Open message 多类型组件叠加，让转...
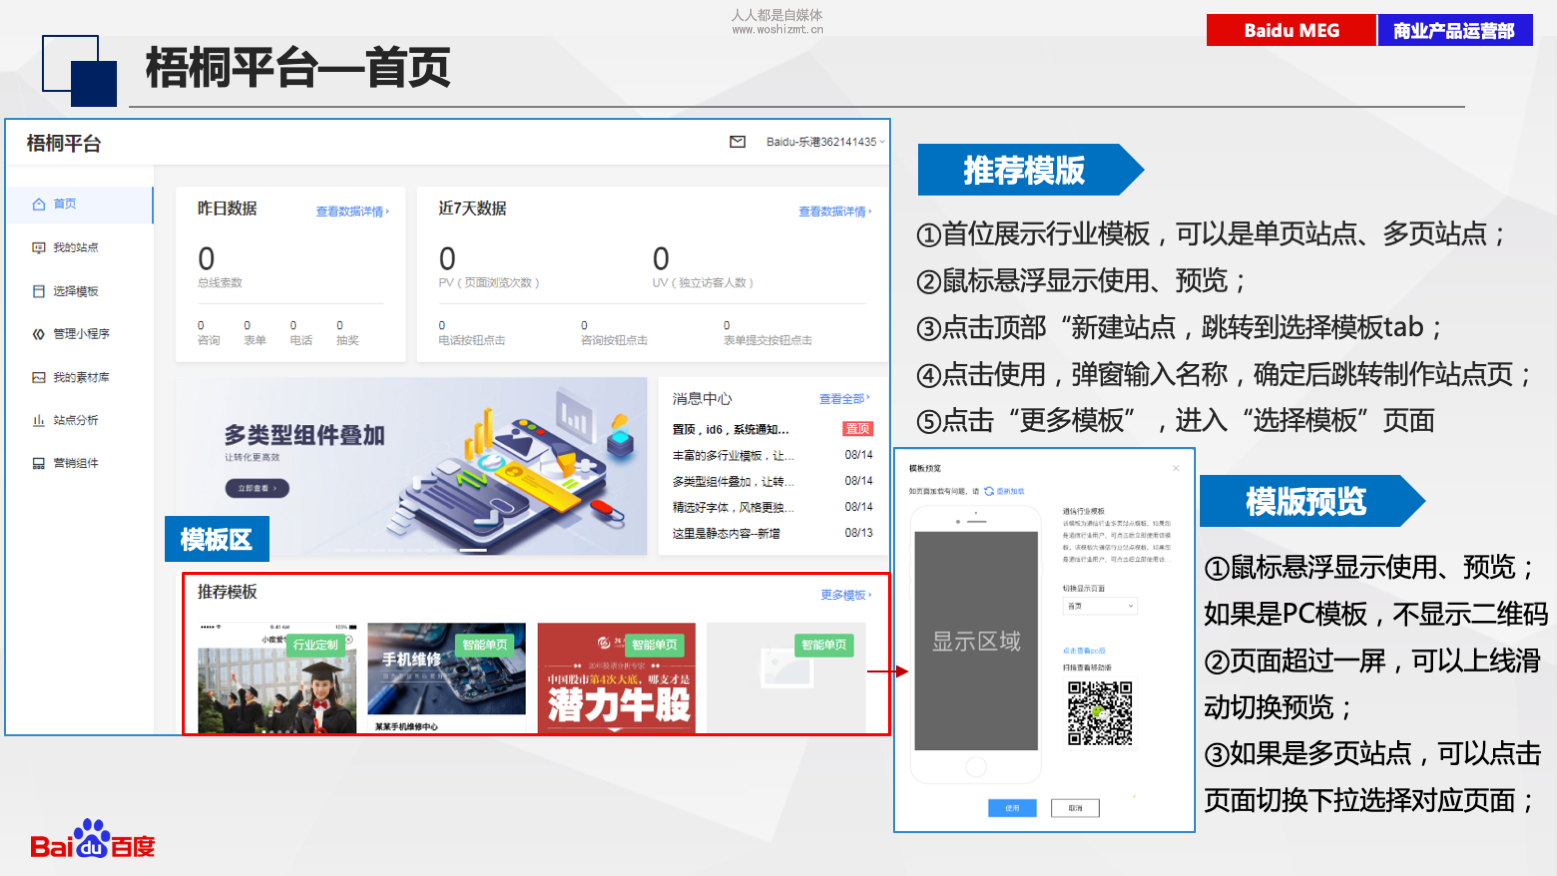This screenshot has width=1557, height=876. point(733,481)
